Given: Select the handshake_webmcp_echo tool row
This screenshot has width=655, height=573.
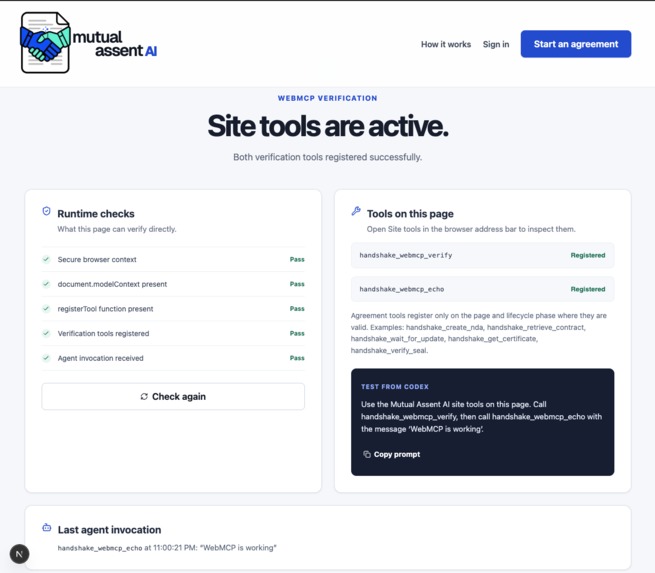Looking at the screenshot, I should tap(482, 289).
